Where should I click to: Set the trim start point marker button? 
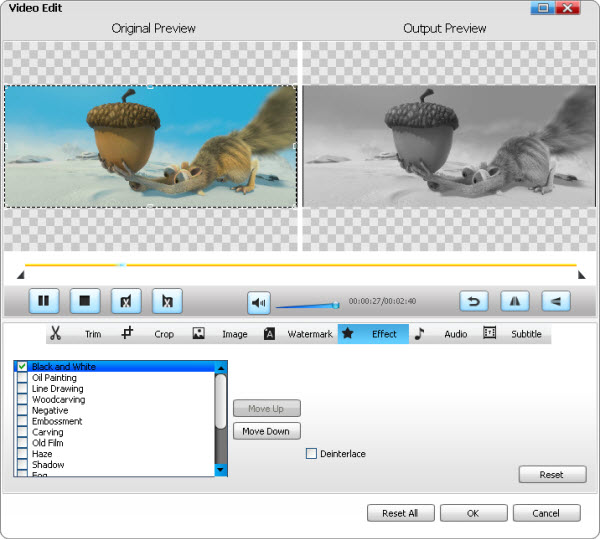pyautogui.click(x=126, y=301)
